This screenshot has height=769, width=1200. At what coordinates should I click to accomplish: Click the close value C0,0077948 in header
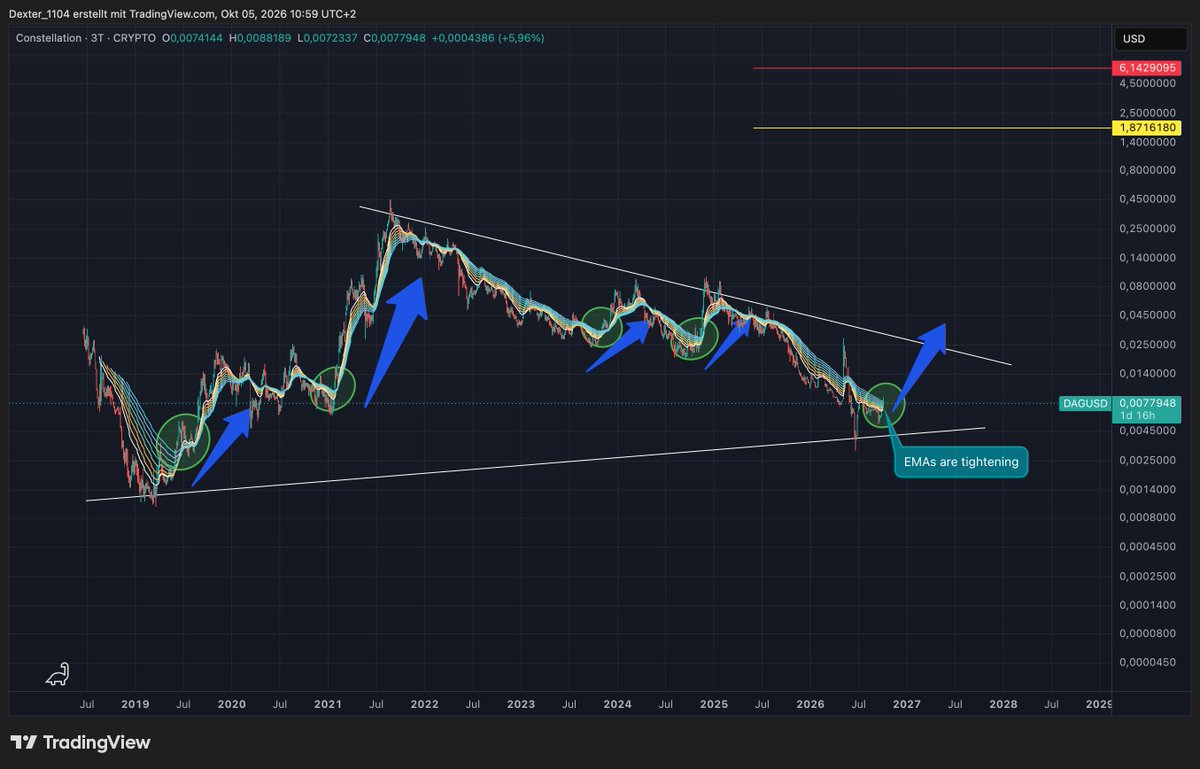(393, 39)
